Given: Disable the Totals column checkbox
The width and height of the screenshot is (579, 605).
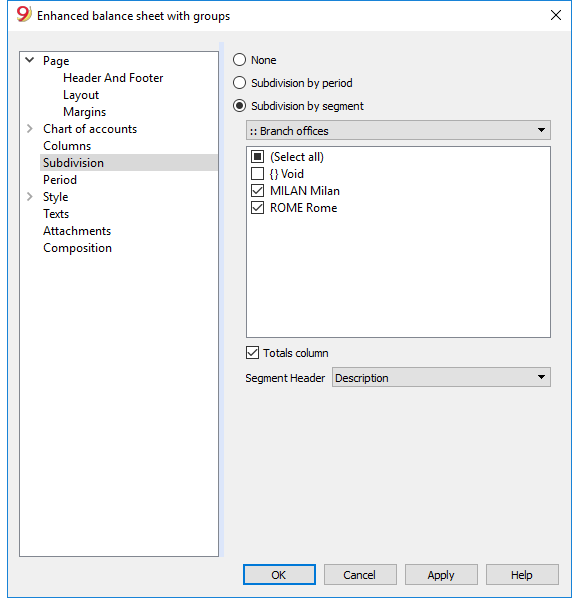Looking at the screenshot, I should coord(252,353).
